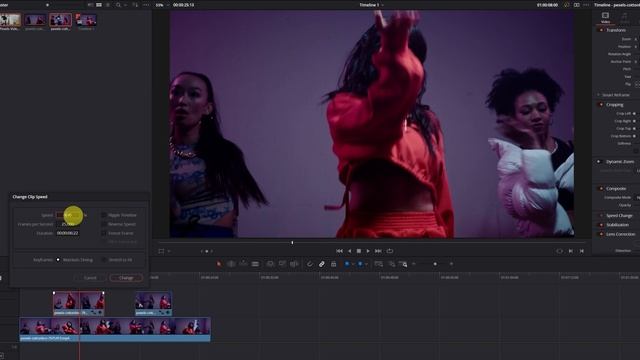
Task: Click the Mark Out icon below viewer
Action: click(x=582, y=251)
